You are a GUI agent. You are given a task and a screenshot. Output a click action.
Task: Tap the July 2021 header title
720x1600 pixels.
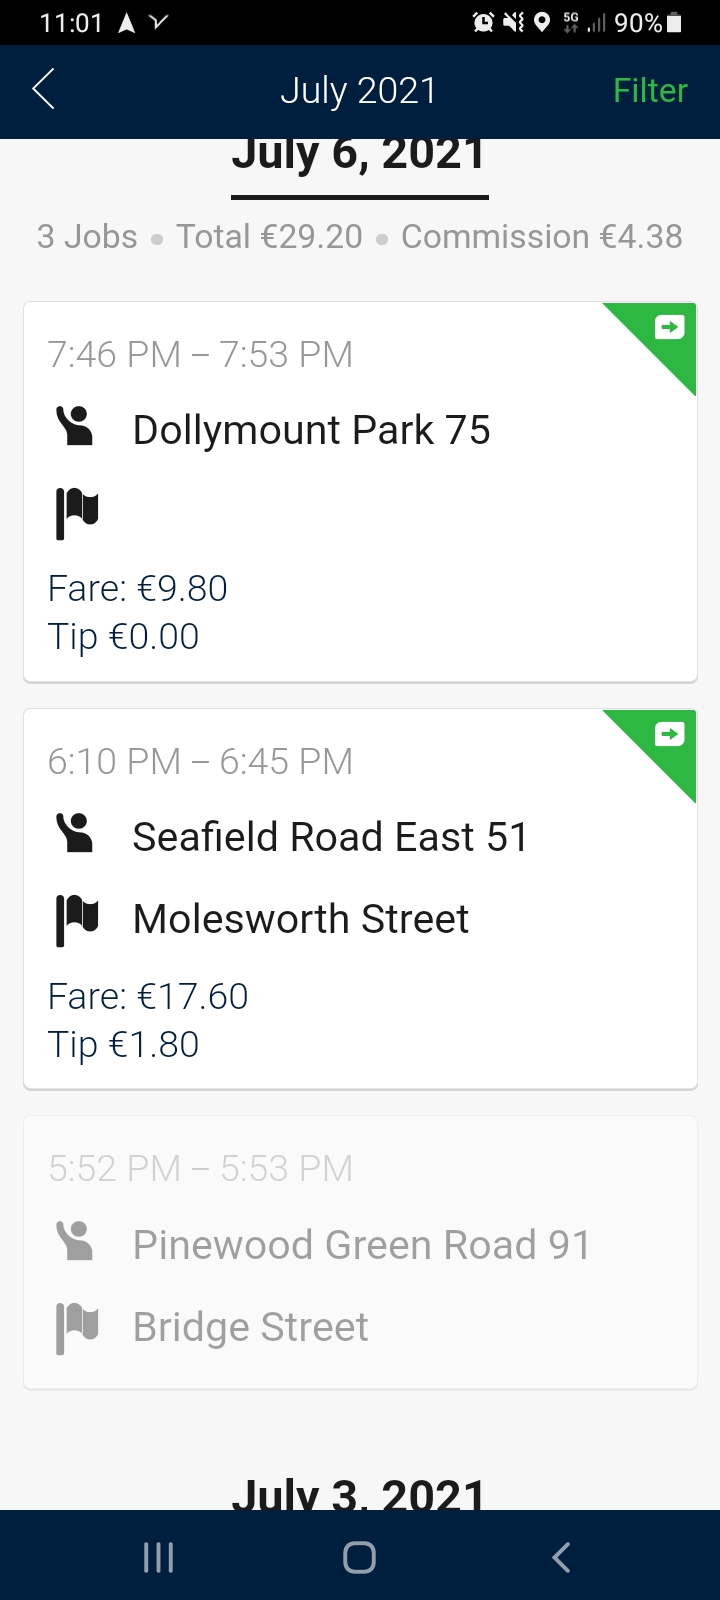point(358,91)
